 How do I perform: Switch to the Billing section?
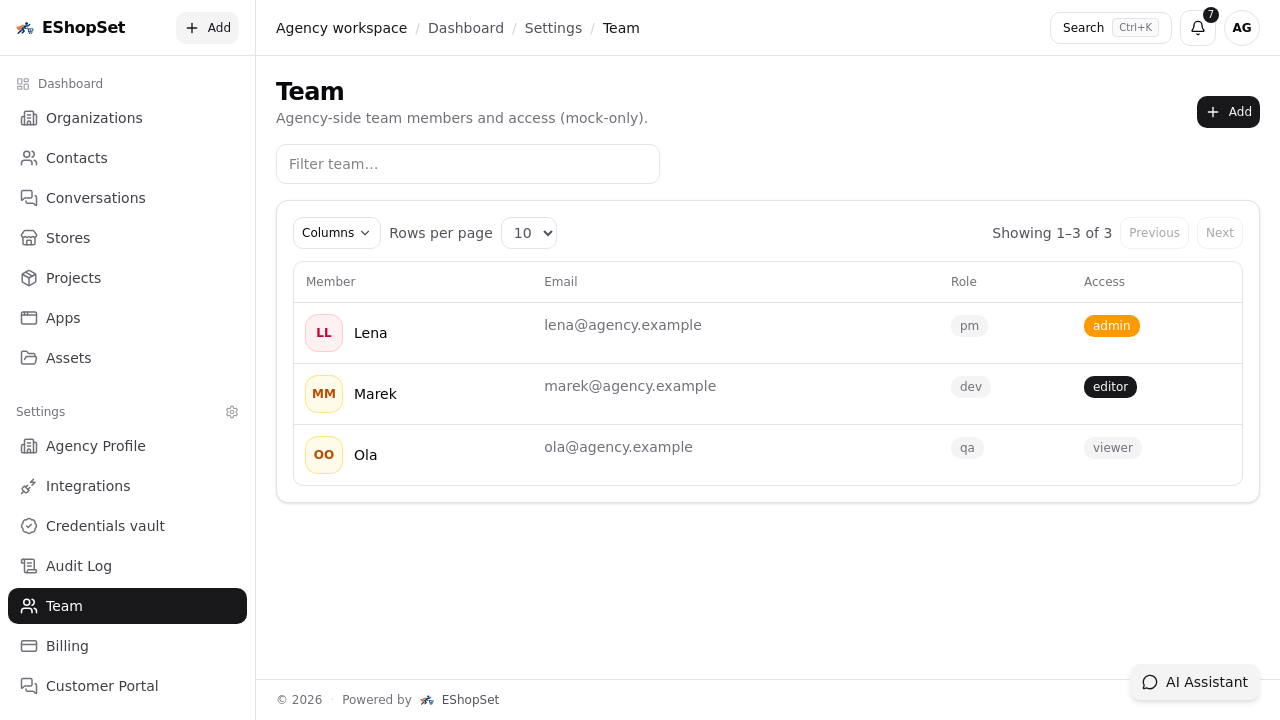tap(67, 646)
